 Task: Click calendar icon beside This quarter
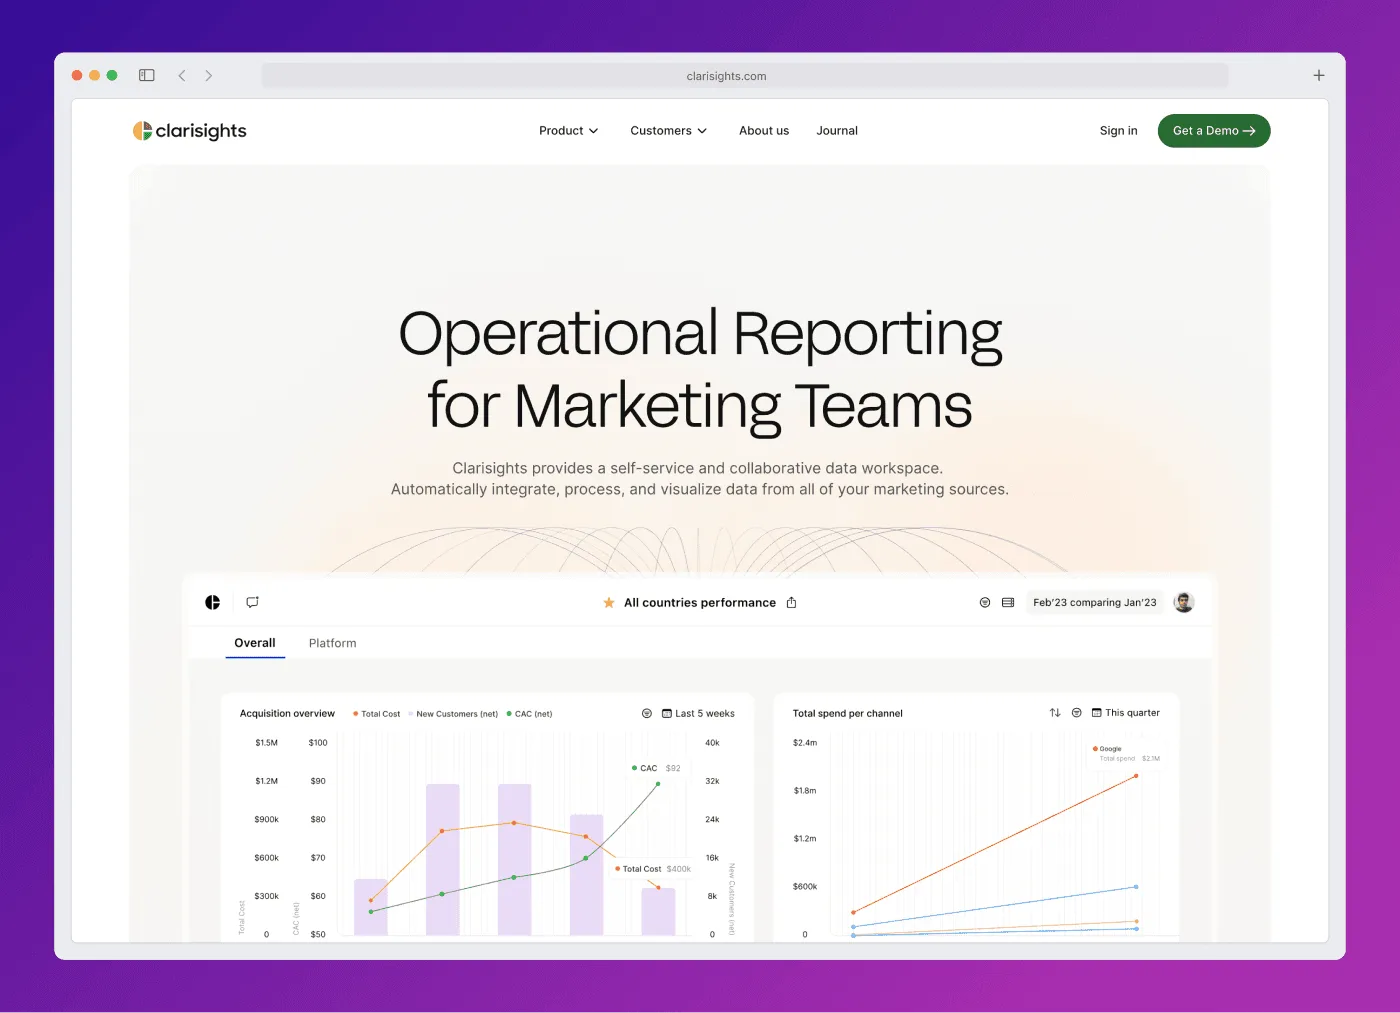pyautogui.click(x=1097, y=712)
